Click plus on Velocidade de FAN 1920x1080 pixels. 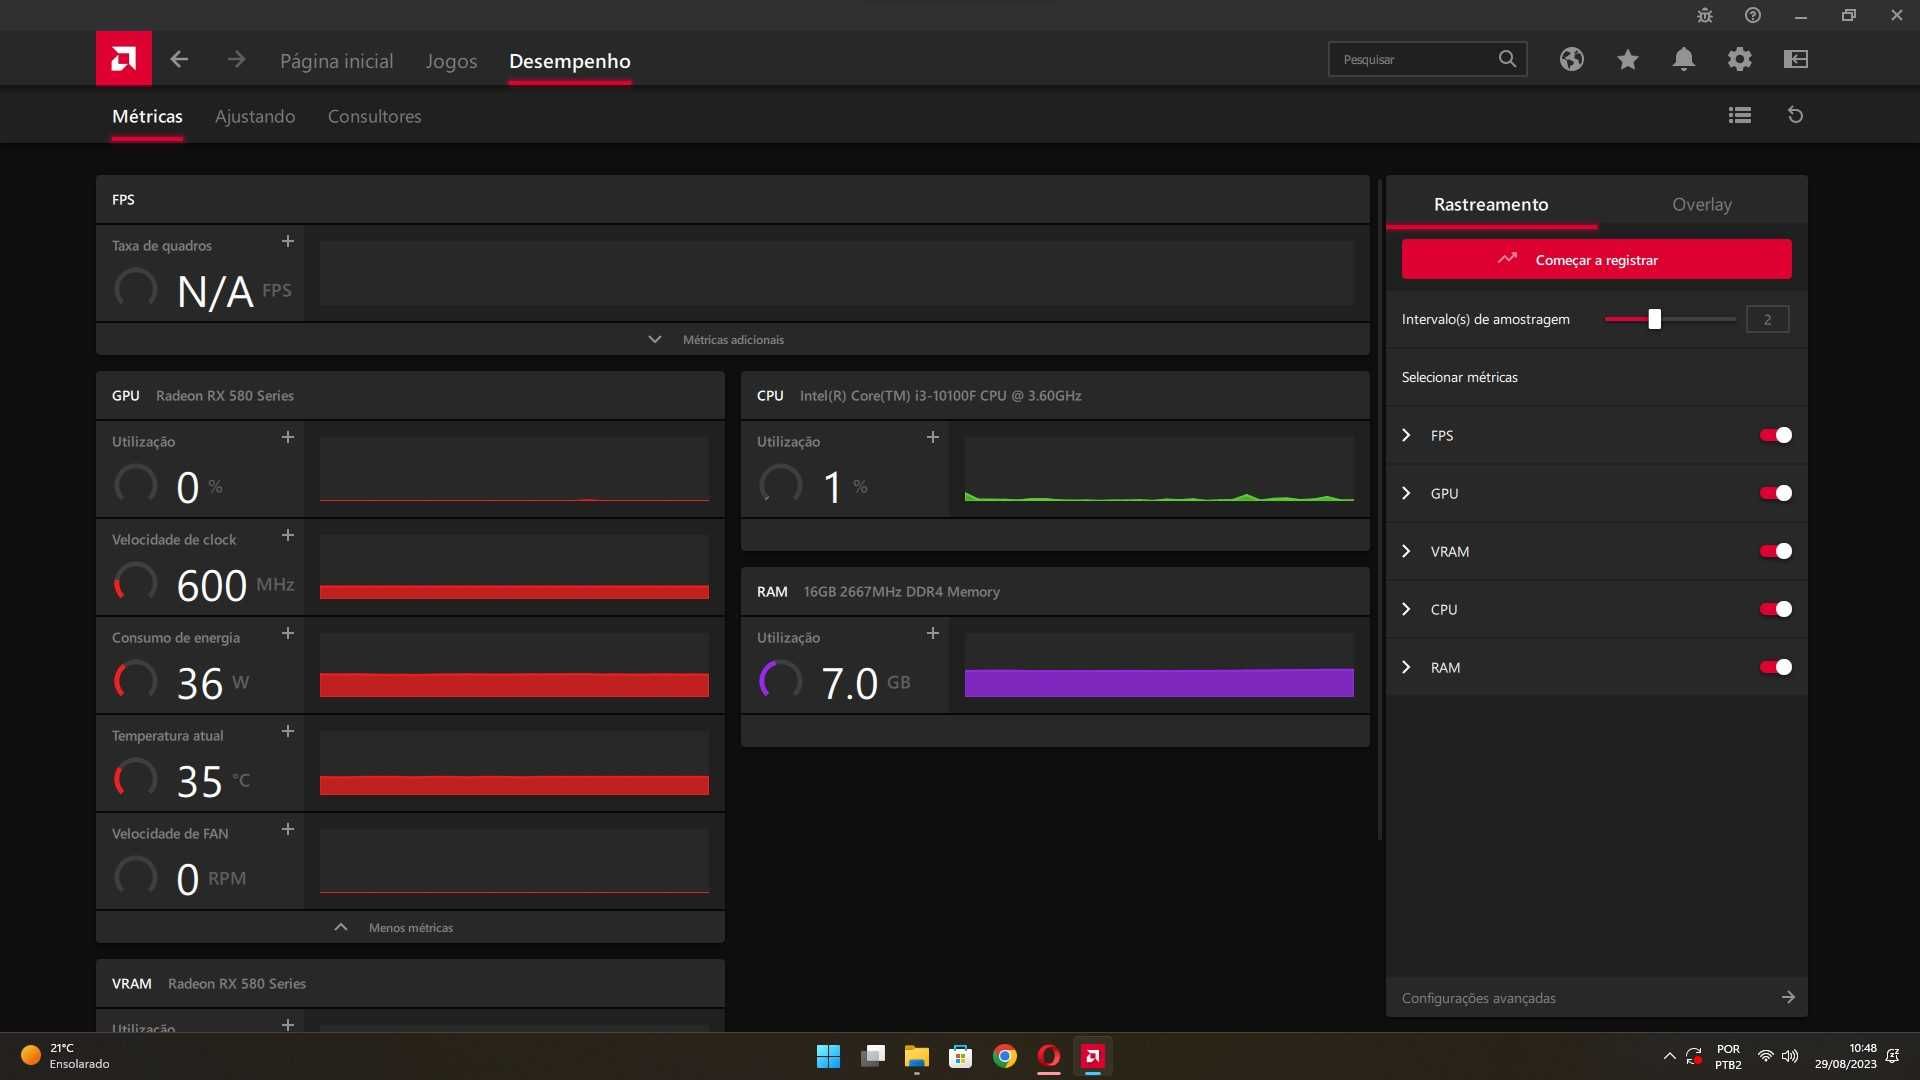tap(288, 829)
